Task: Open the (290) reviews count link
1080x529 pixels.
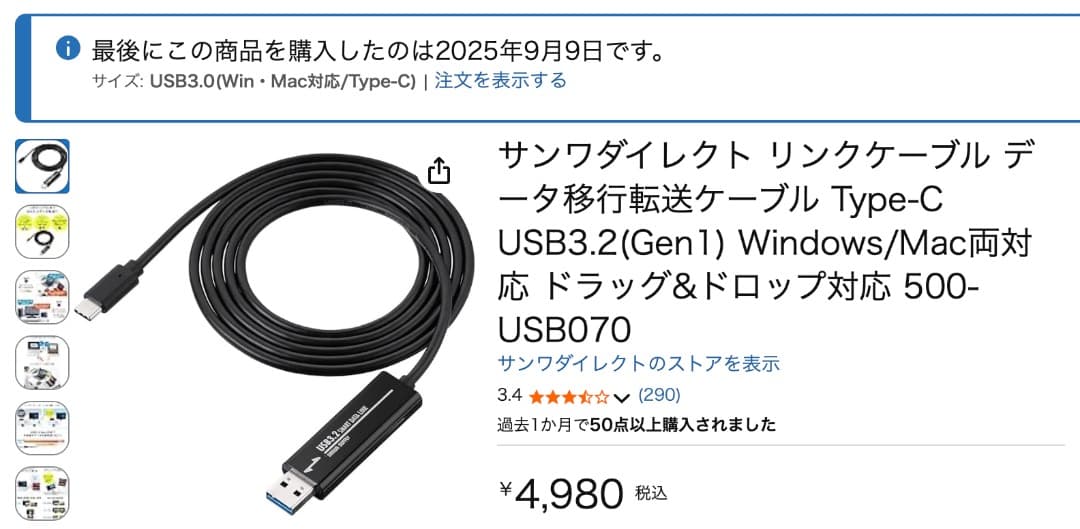Action: point(660,395)
